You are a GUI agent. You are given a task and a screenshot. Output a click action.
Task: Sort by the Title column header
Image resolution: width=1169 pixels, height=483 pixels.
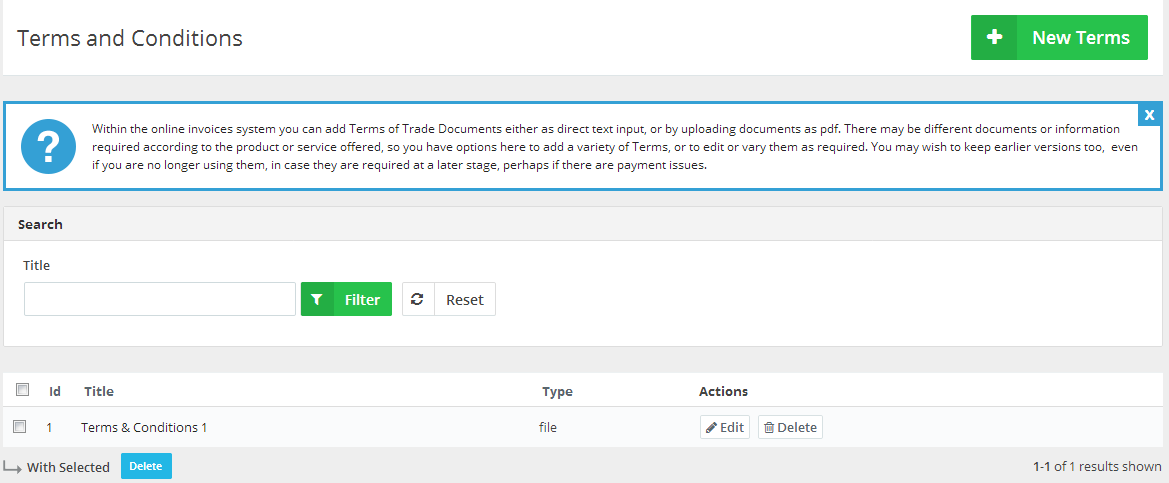point(98,391)
